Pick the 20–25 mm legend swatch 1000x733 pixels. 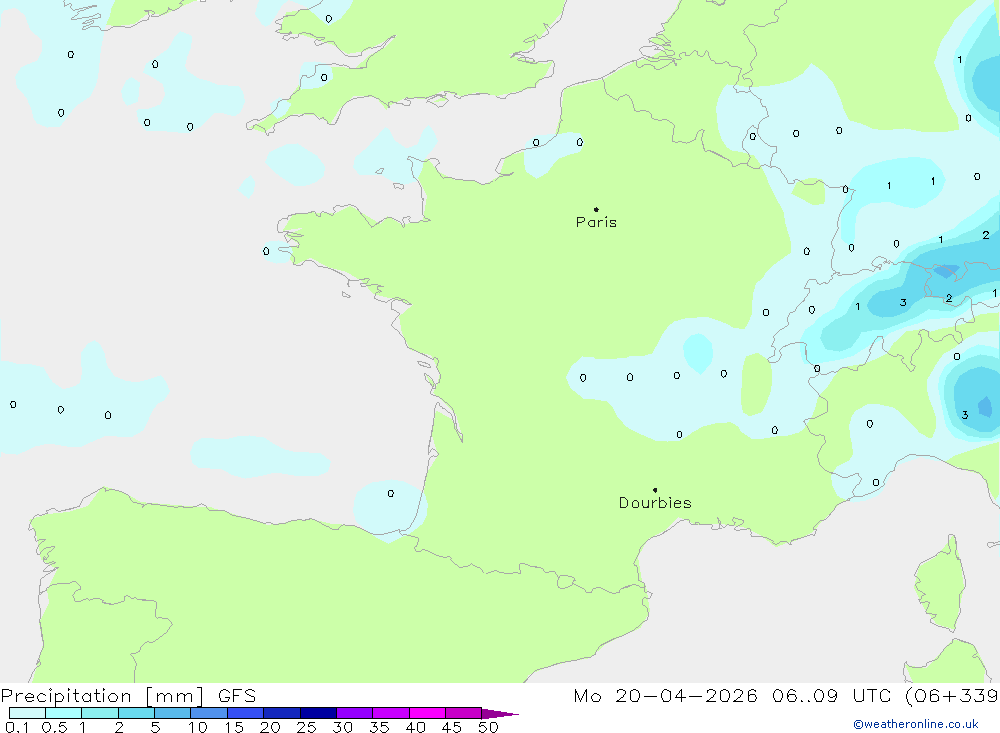pos(281,713)
